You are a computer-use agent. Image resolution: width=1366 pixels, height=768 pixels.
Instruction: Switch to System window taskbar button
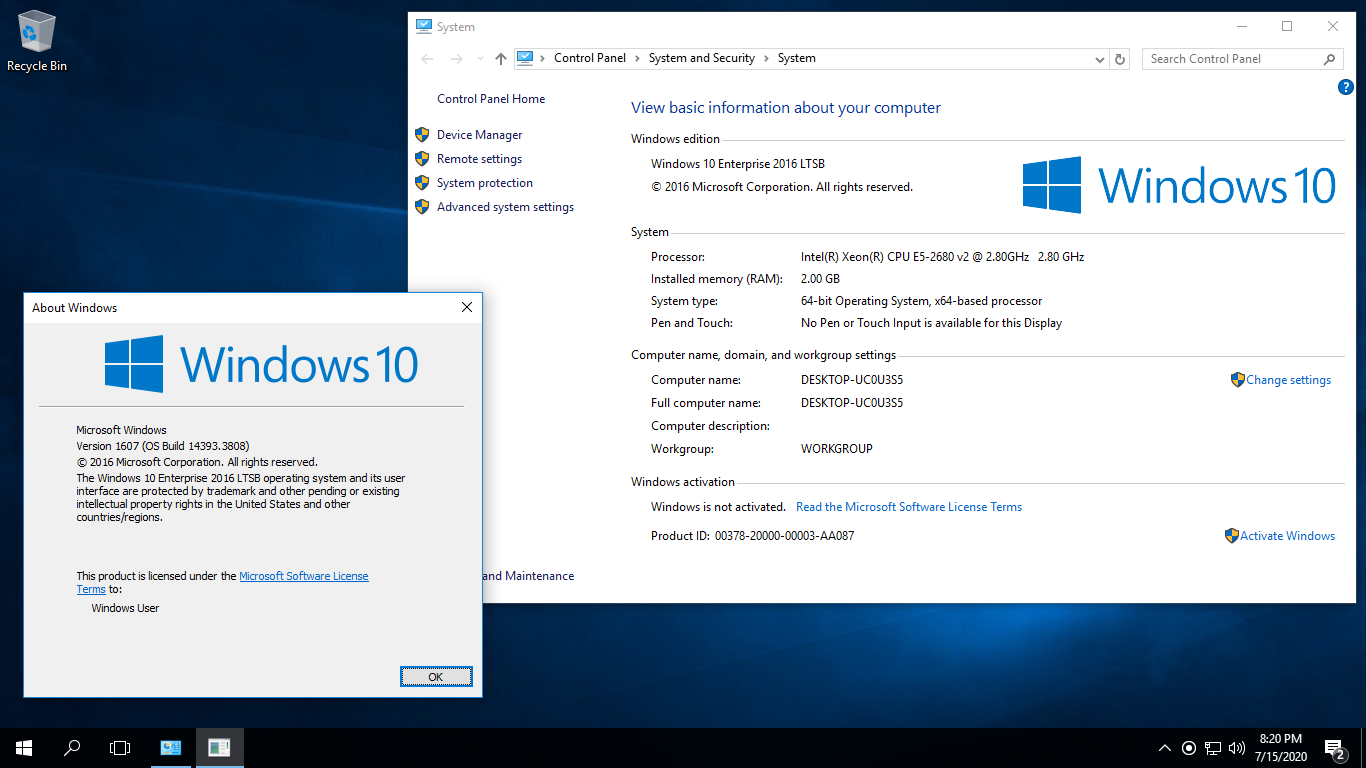[171, 747]
